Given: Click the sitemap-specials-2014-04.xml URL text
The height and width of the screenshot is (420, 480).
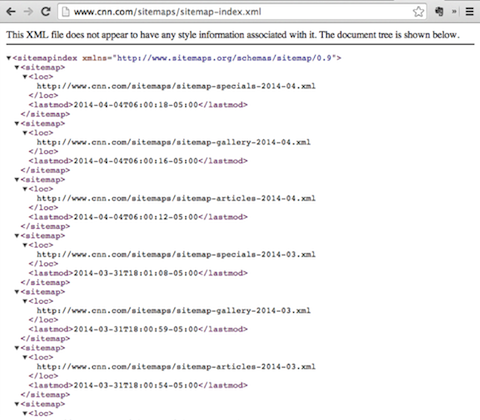Looking at the screenshot, I should 176,86.
